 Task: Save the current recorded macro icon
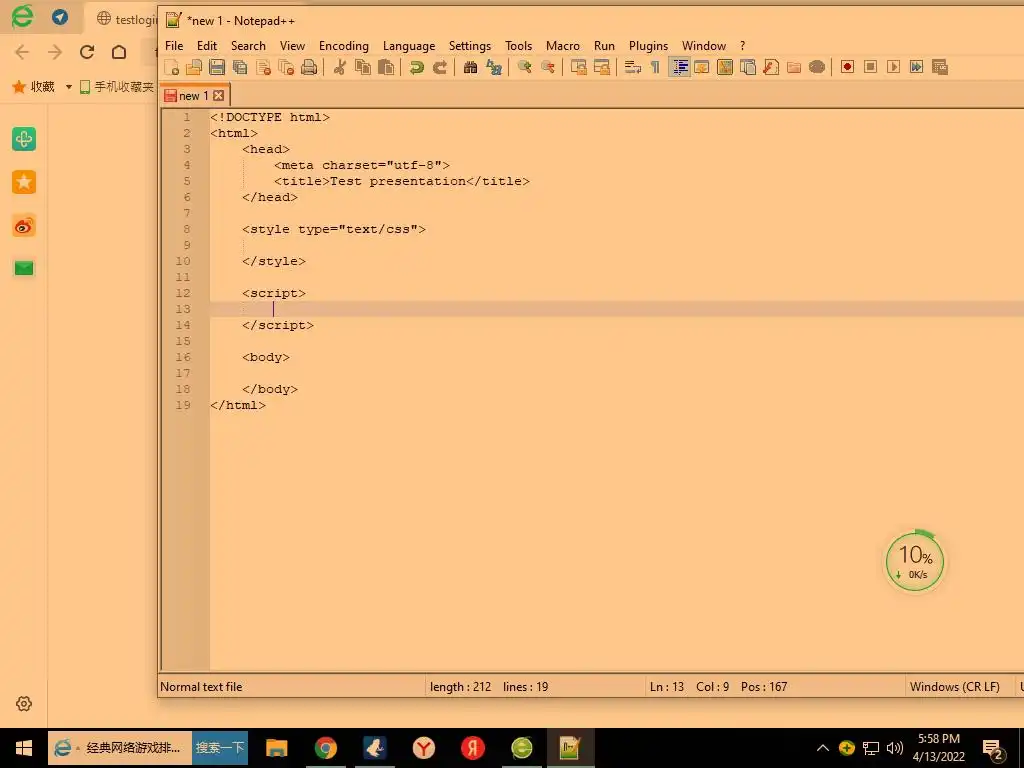pyautogui.click(x=939, y=67)
